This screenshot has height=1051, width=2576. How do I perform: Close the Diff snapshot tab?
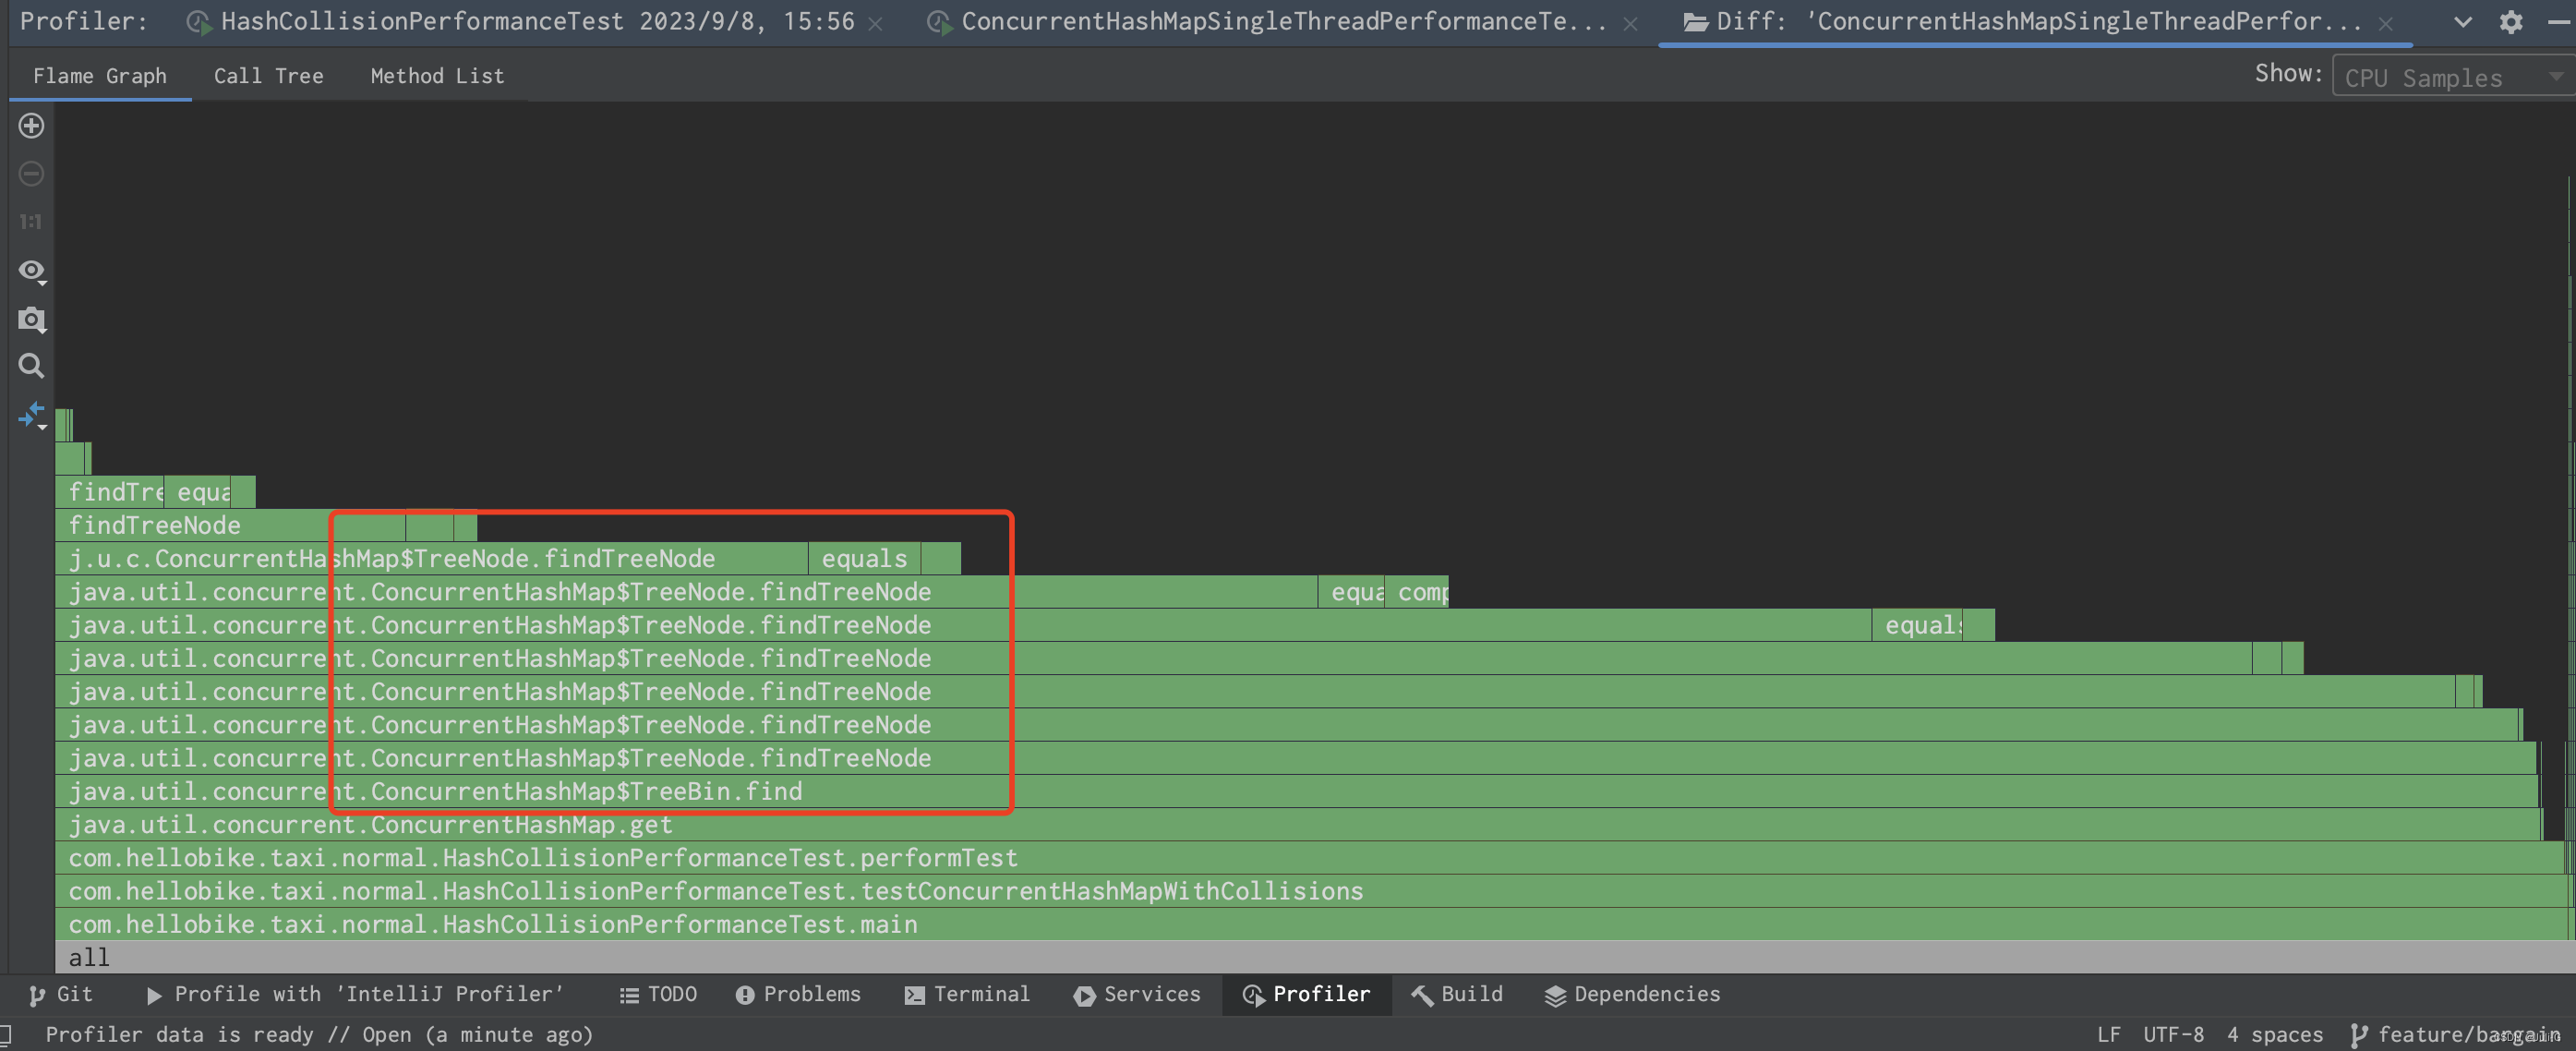click(x=2386, y=23)
